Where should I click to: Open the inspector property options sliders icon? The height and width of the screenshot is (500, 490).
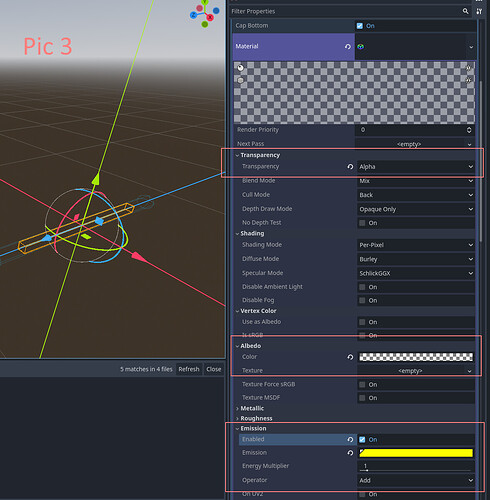pos(479,11)
